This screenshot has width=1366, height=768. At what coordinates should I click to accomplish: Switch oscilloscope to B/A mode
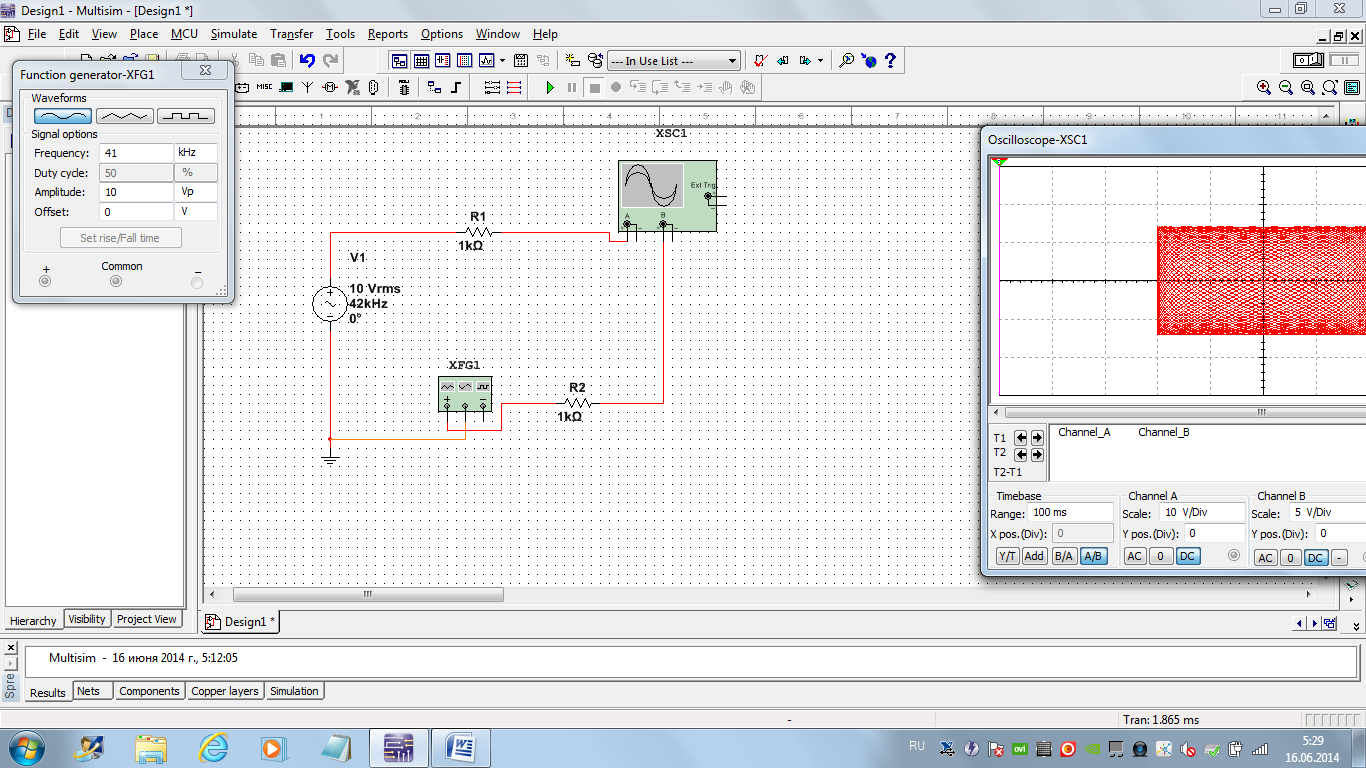1064,557
